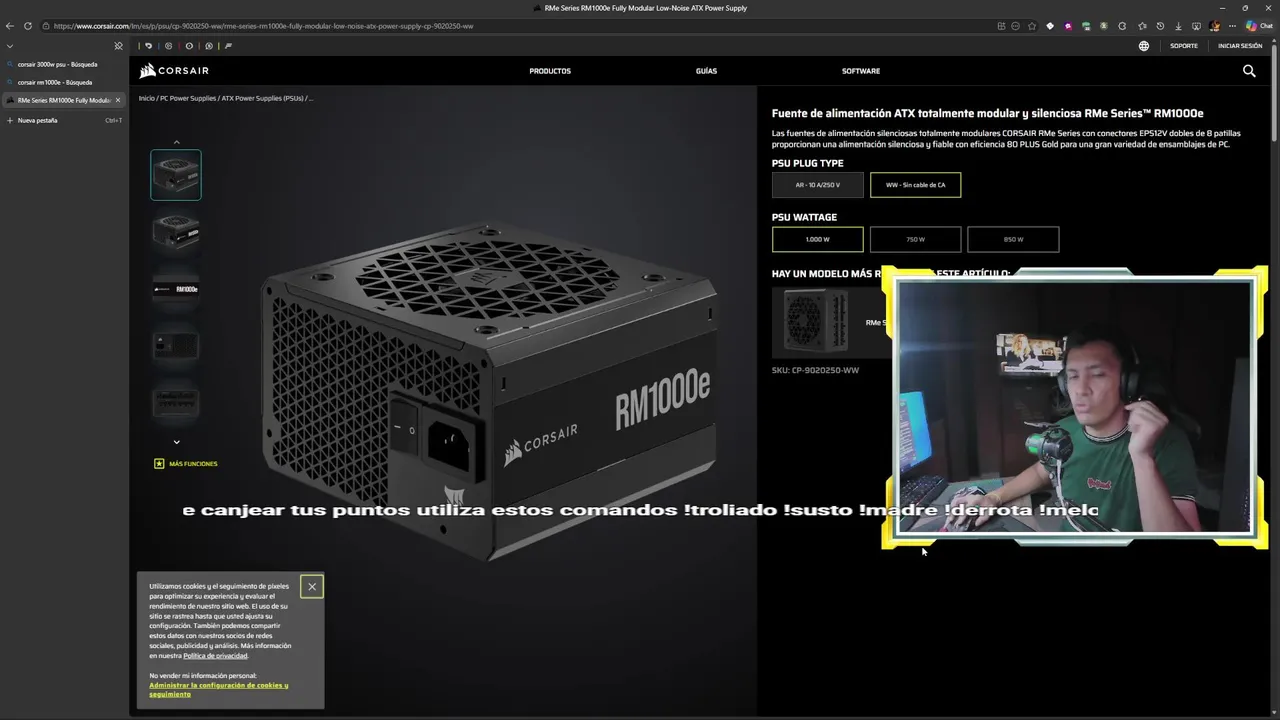This screenshot has width=1280, height=720.
Task: Switch to the 'corsair rm1000e - Búsqueda' tab
Action: click(x=64, y=82)
